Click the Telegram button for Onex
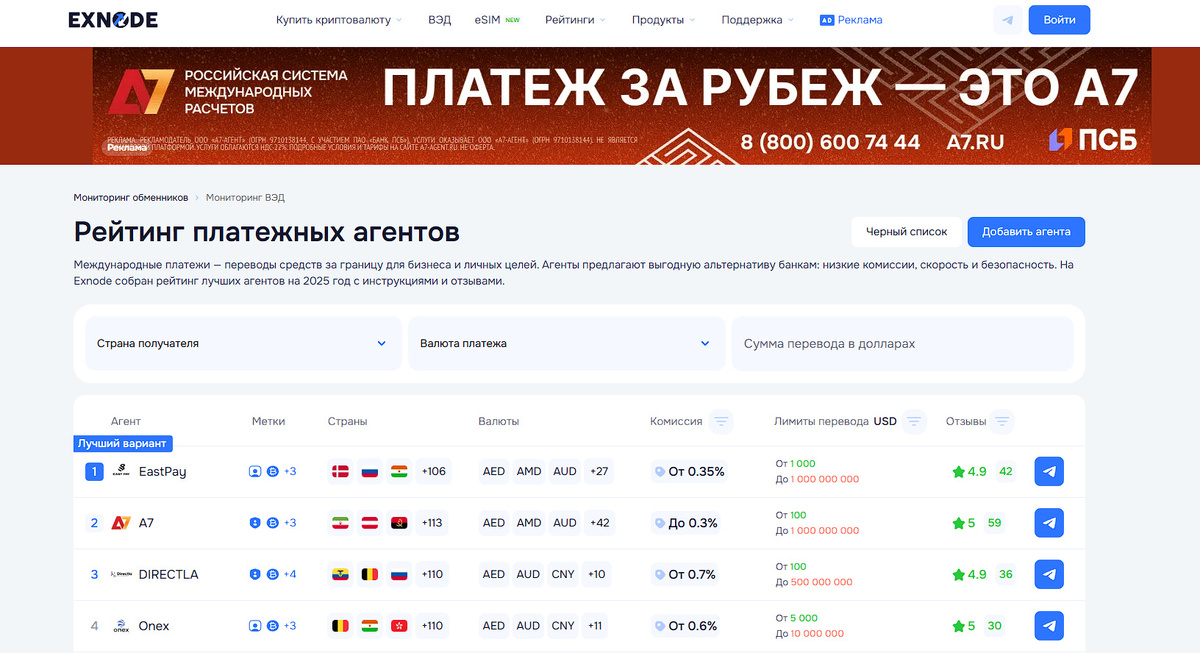Viewport: 1200px width, 653px height. coord(1049,626)
